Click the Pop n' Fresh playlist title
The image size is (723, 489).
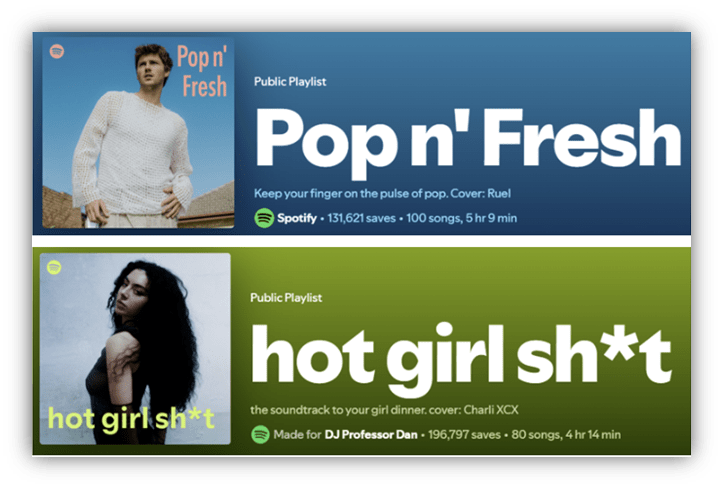tap(468, 142)
